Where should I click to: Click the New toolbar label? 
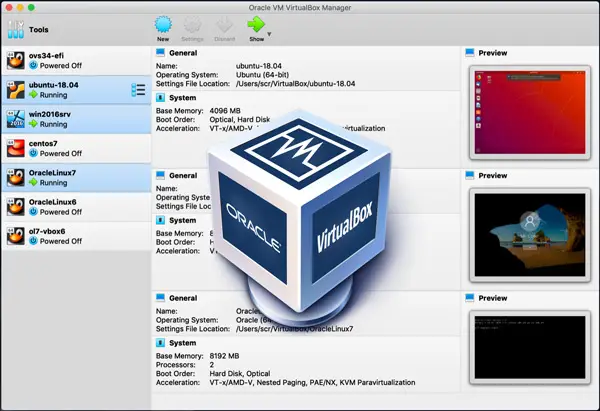(x=163, y=39)
